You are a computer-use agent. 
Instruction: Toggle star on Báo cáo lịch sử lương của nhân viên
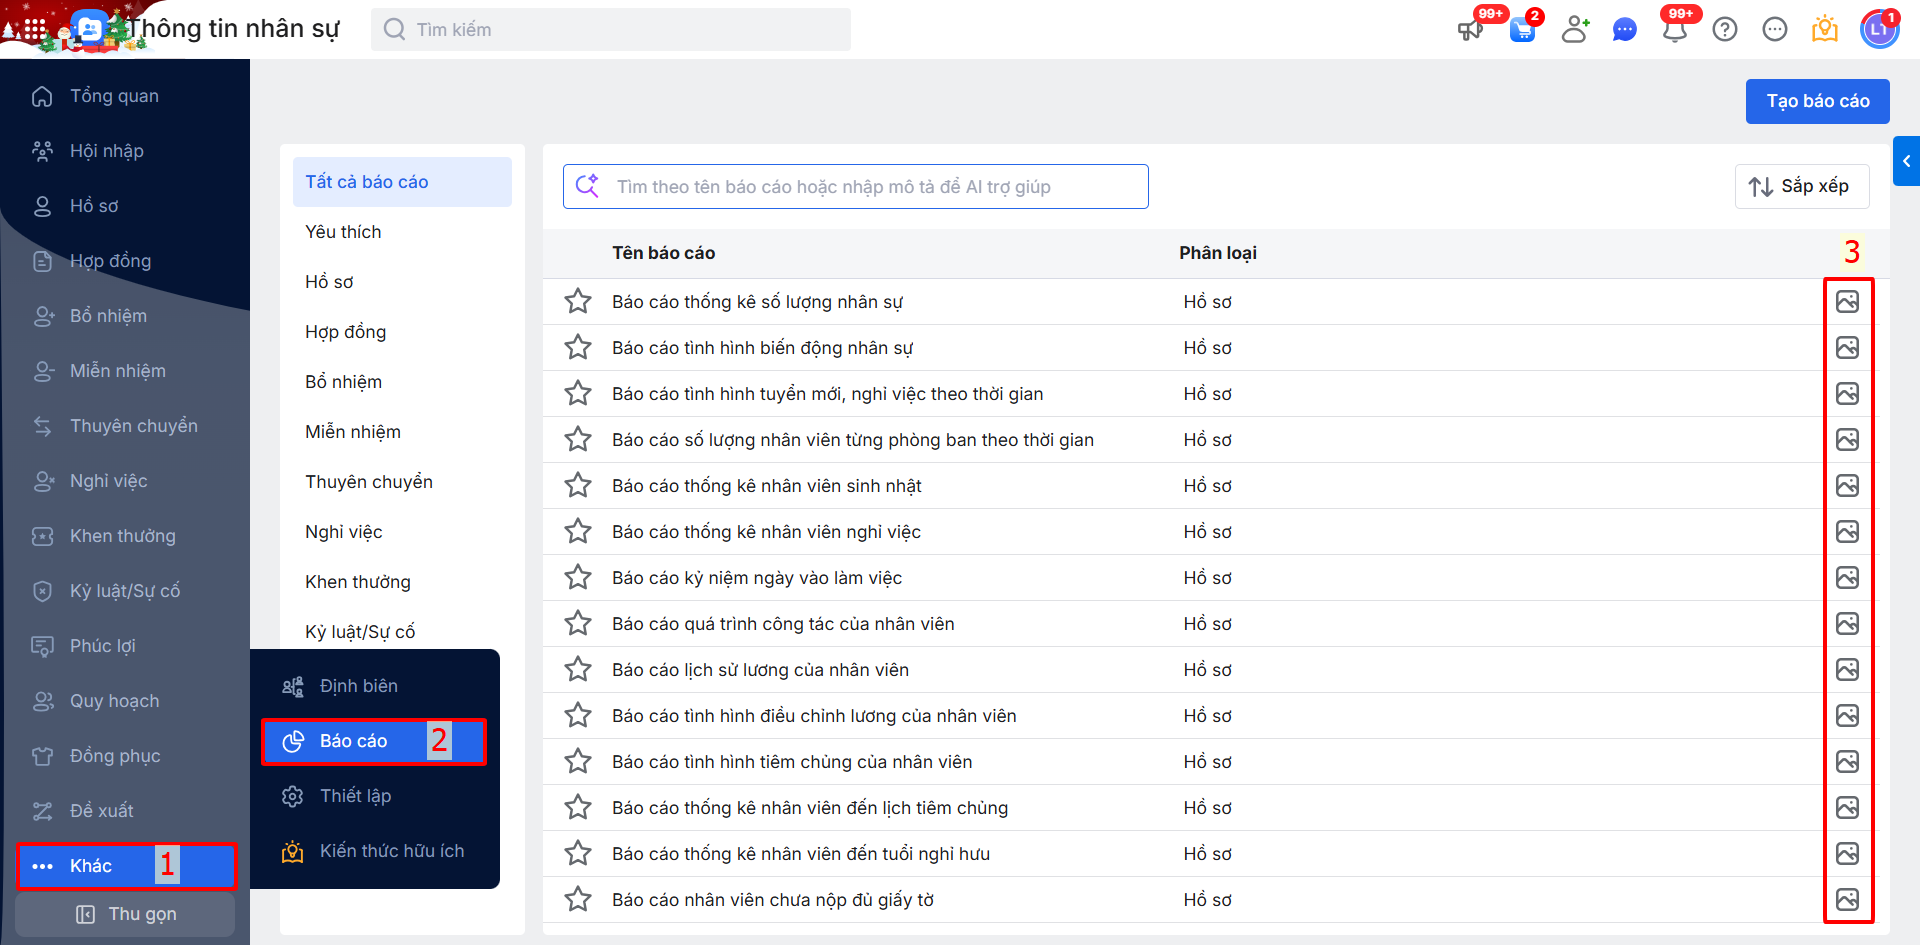(x=578, y=670)
